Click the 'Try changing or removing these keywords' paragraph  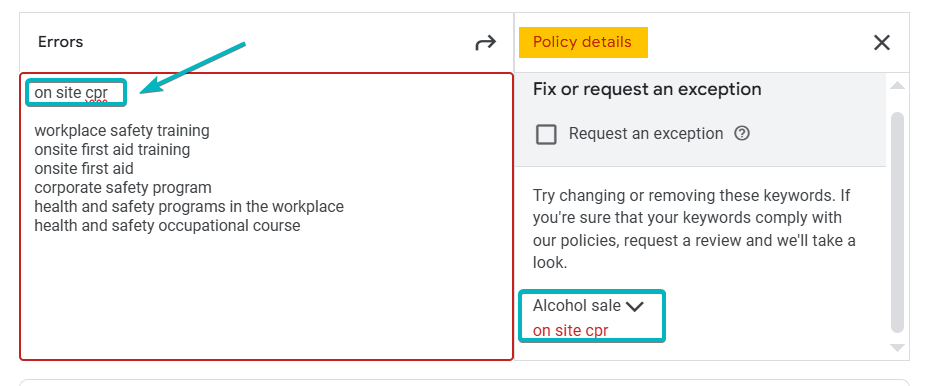click(694, 229)
